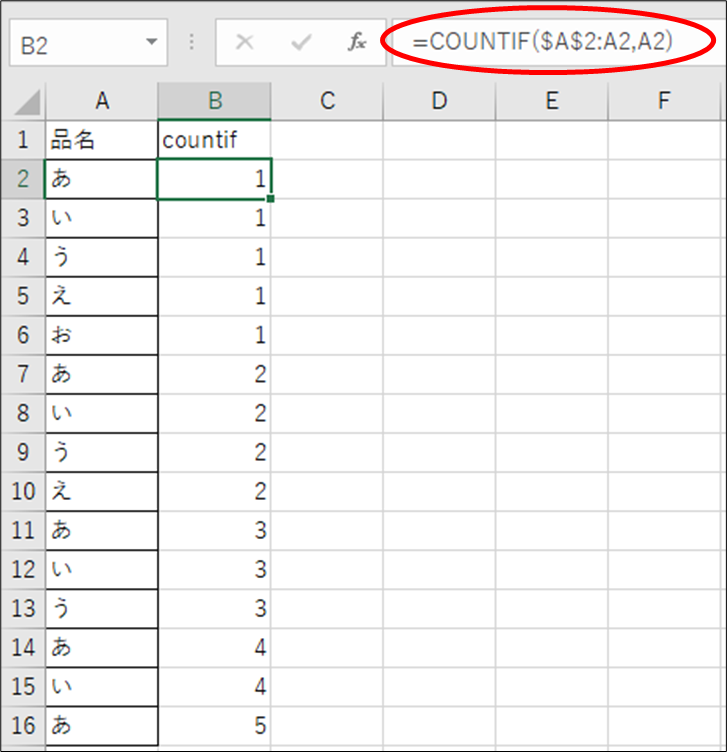The image size is (727, 752).
Task: Select column D header
Action: (439, 101)
